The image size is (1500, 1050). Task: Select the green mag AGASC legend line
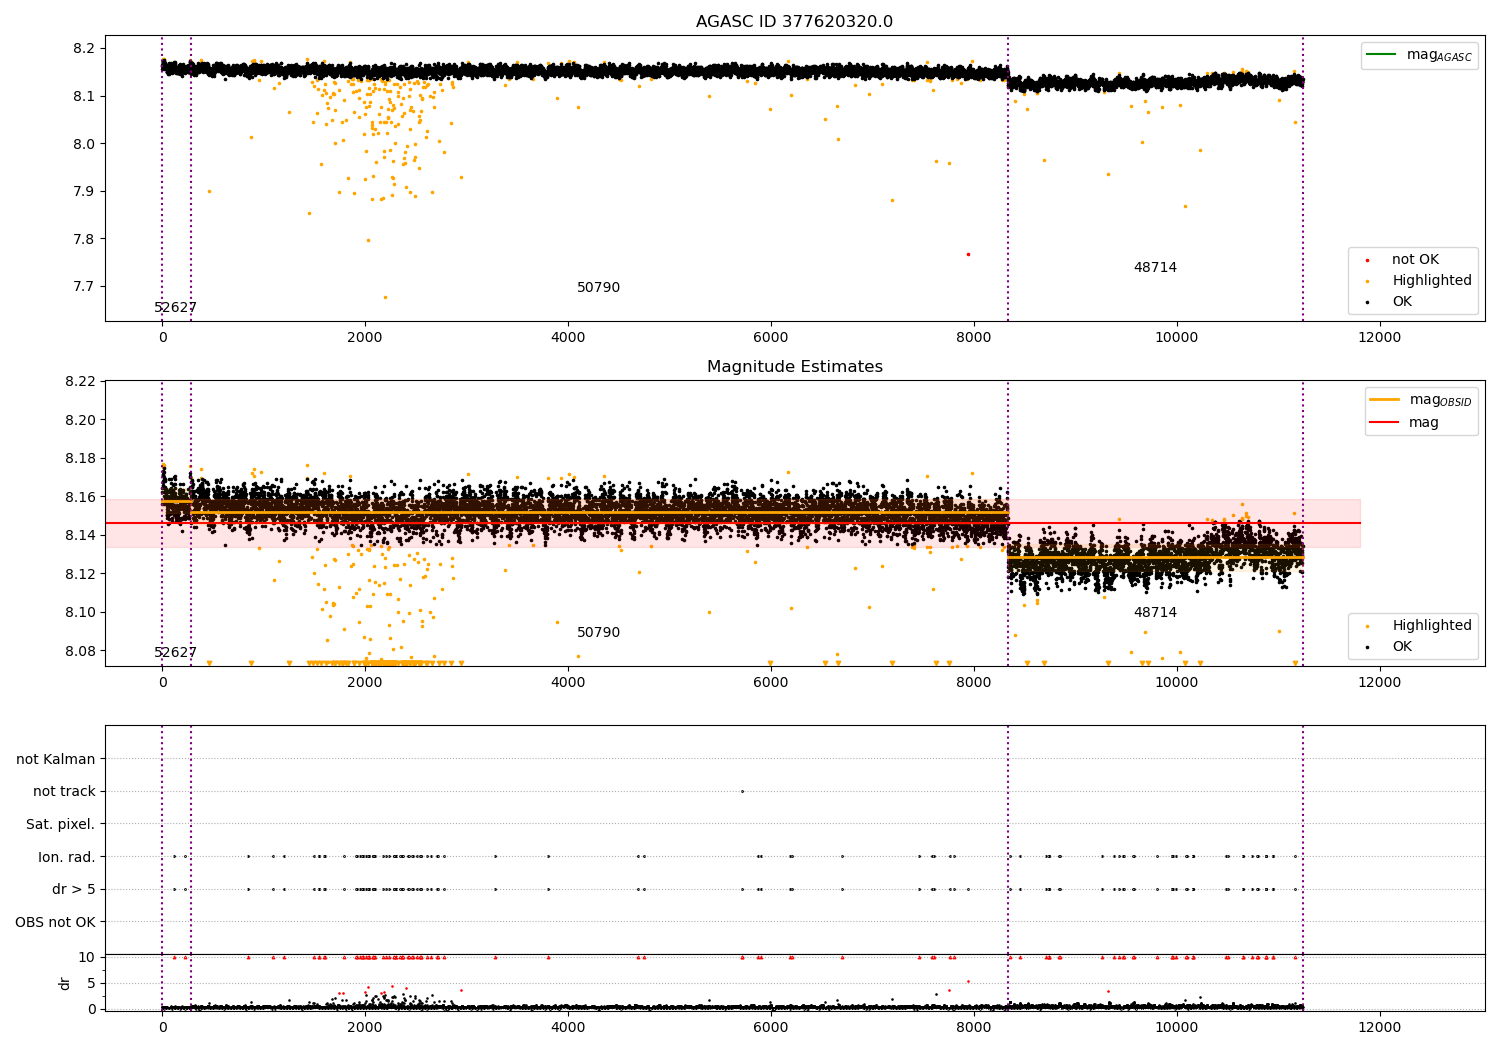pyautogui.click(x=1383, y=55)
